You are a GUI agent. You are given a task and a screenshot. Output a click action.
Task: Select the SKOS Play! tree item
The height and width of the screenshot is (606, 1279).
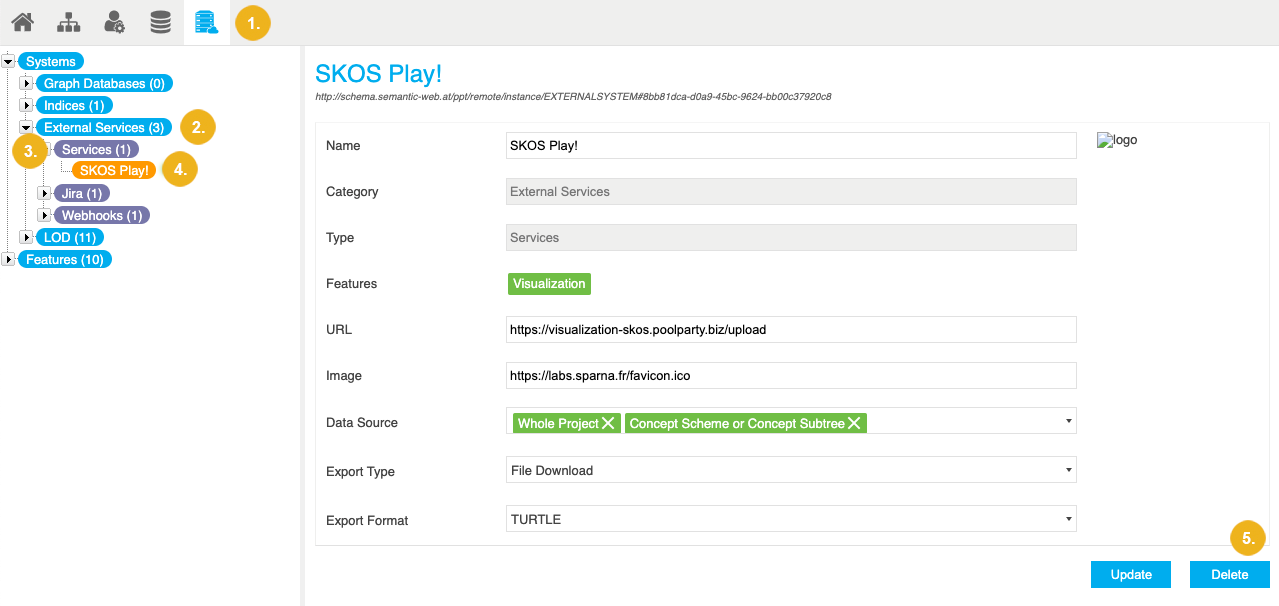[x=115, y=171]
